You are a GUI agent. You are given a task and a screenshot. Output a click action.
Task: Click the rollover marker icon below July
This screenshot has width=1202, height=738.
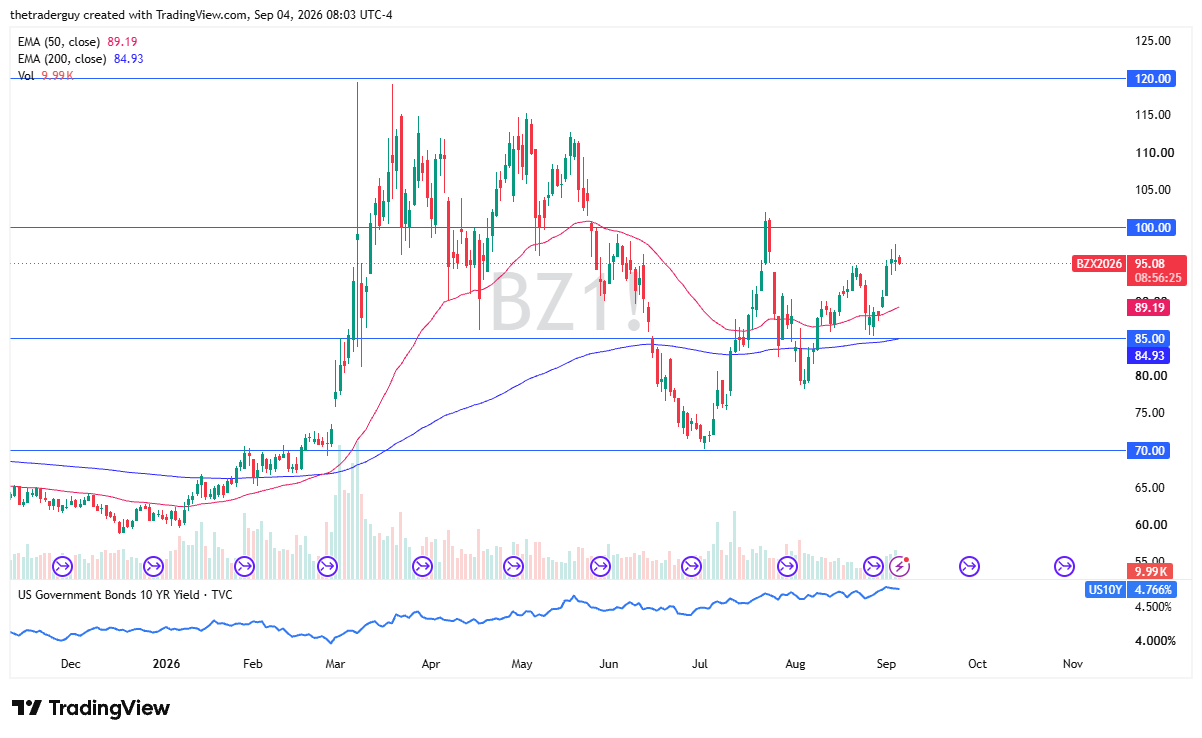point(691,567)
